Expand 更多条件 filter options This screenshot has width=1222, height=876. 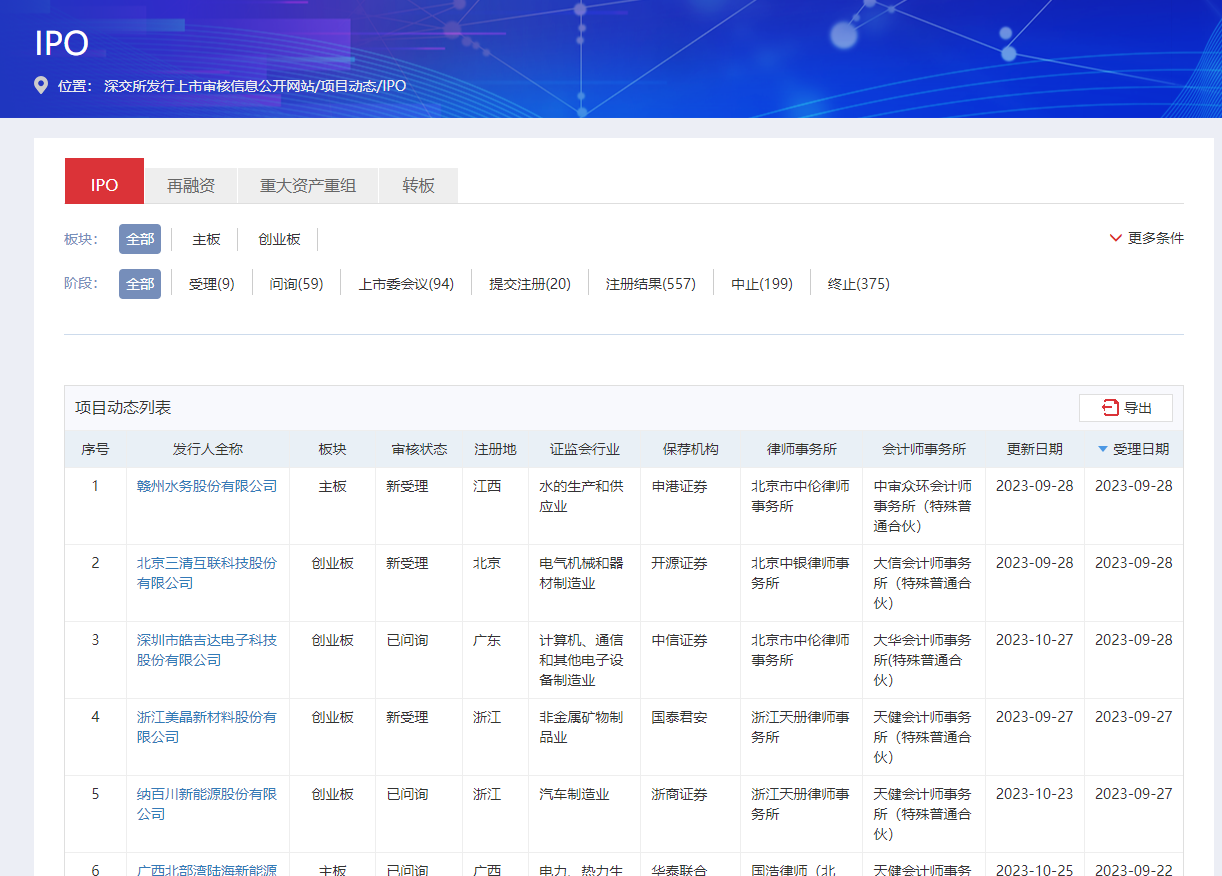pos(1146,238)
